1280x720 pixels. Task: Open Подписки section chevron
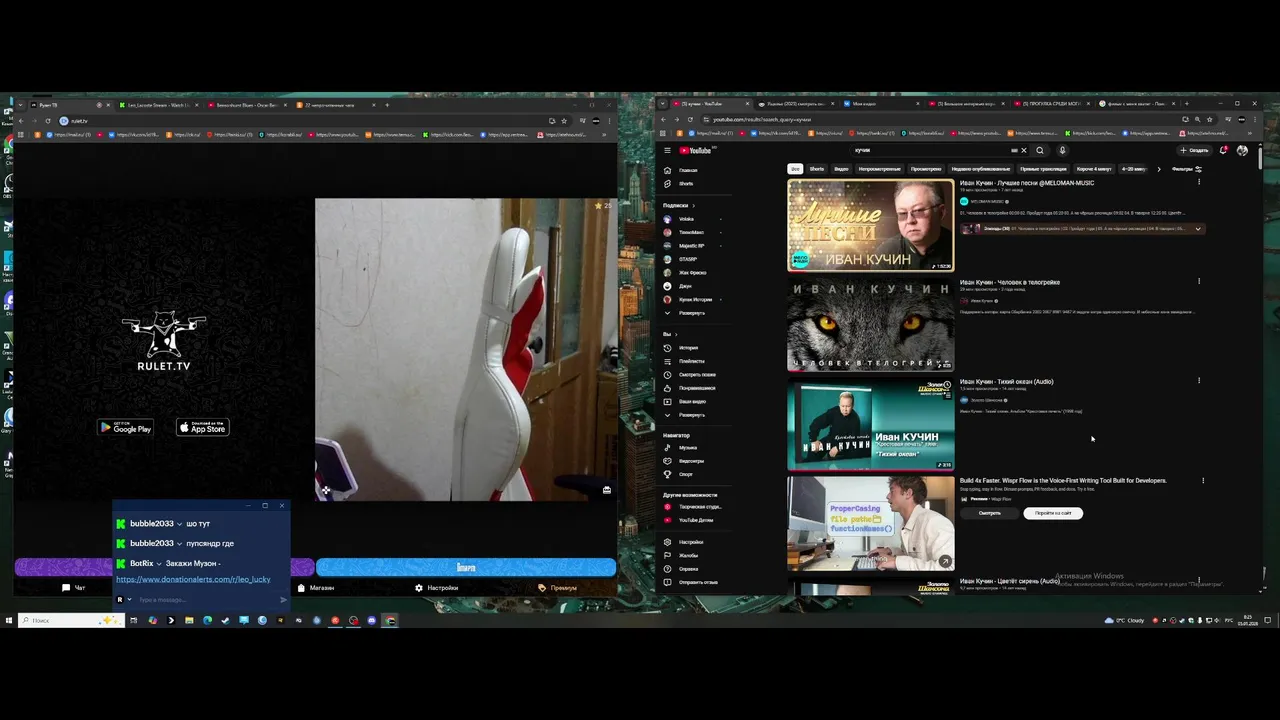(x=693, y=206)
